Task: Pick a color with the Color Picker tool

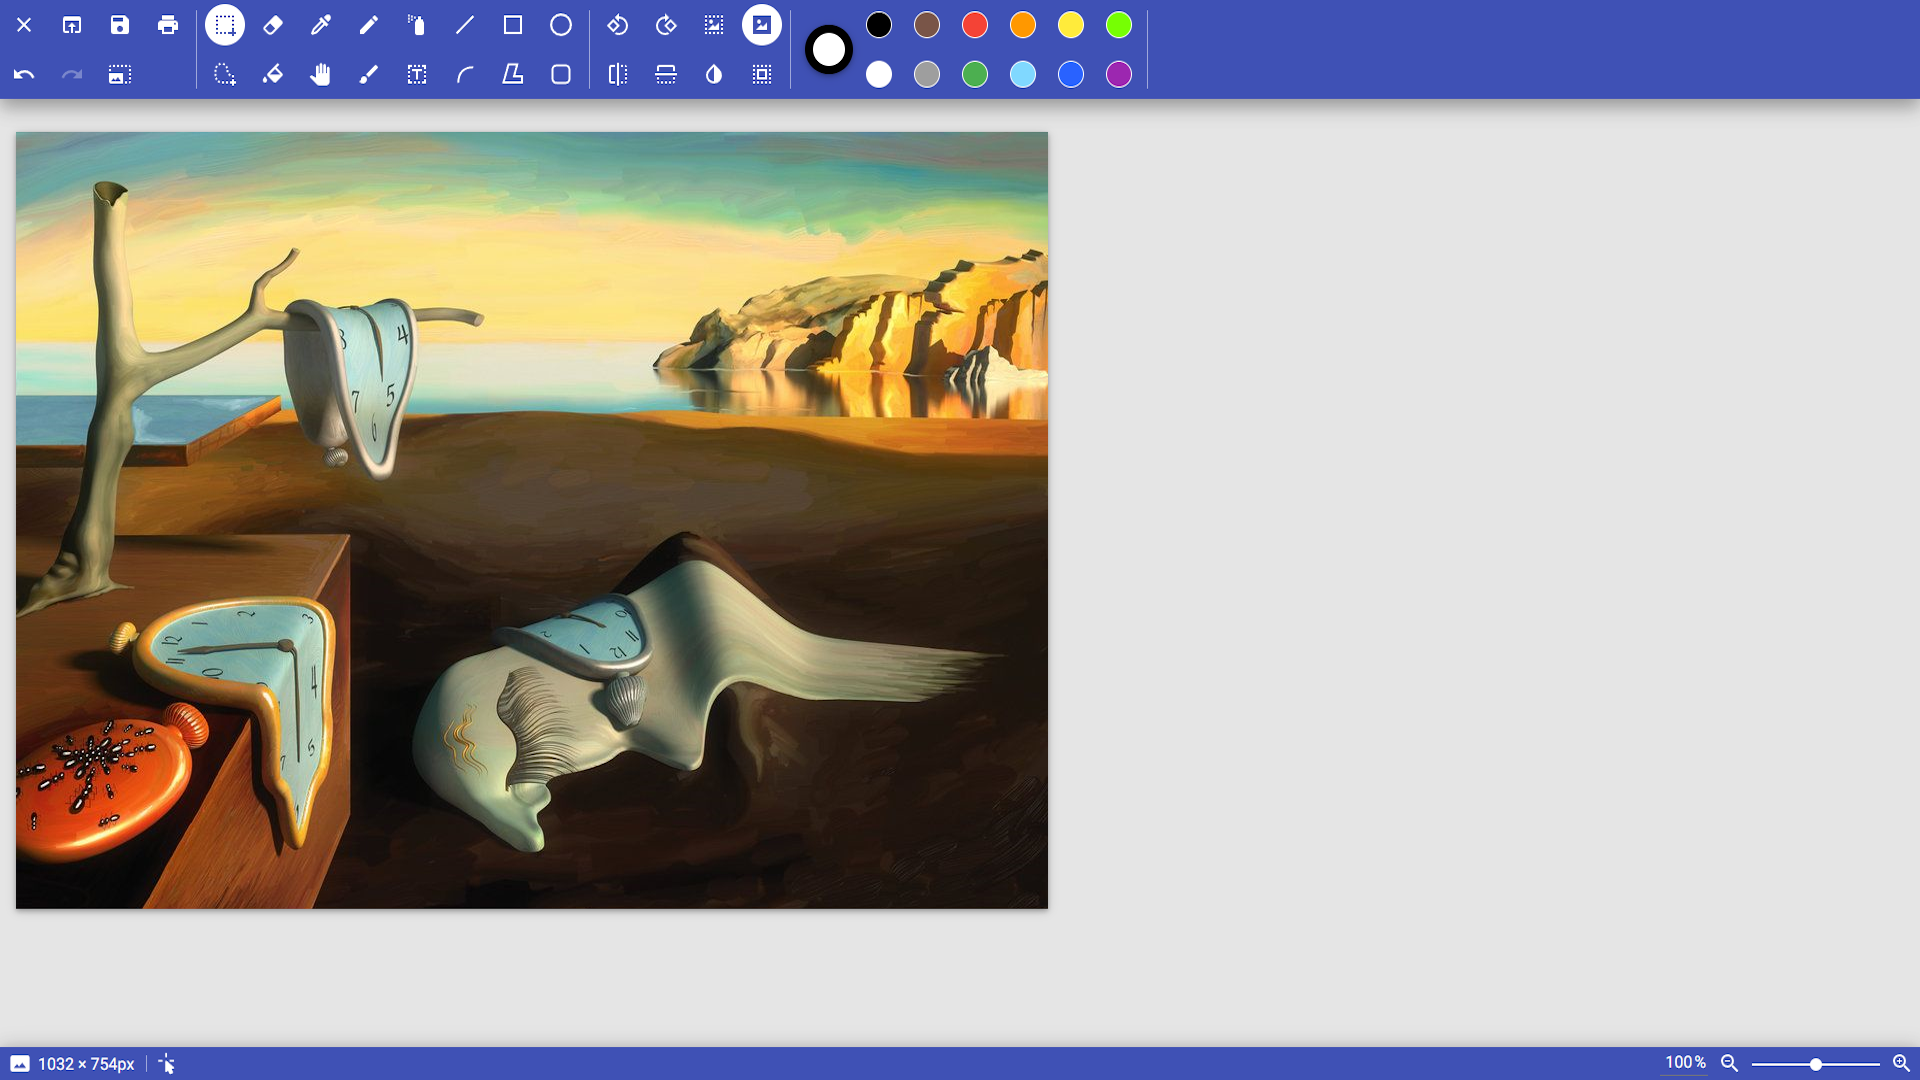Action: point(321,25)
